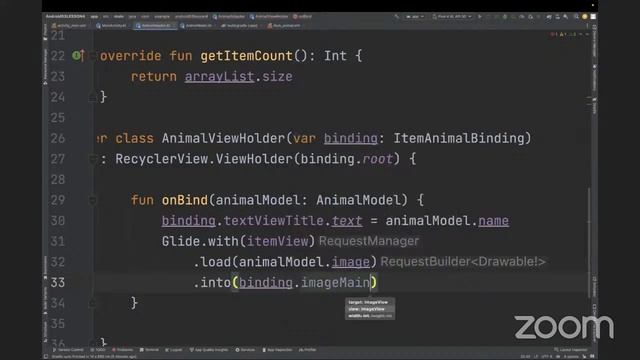
Task: Click the underlined arrayList reference on line 23
Action: pyautogui.click(x=220, y=77)
